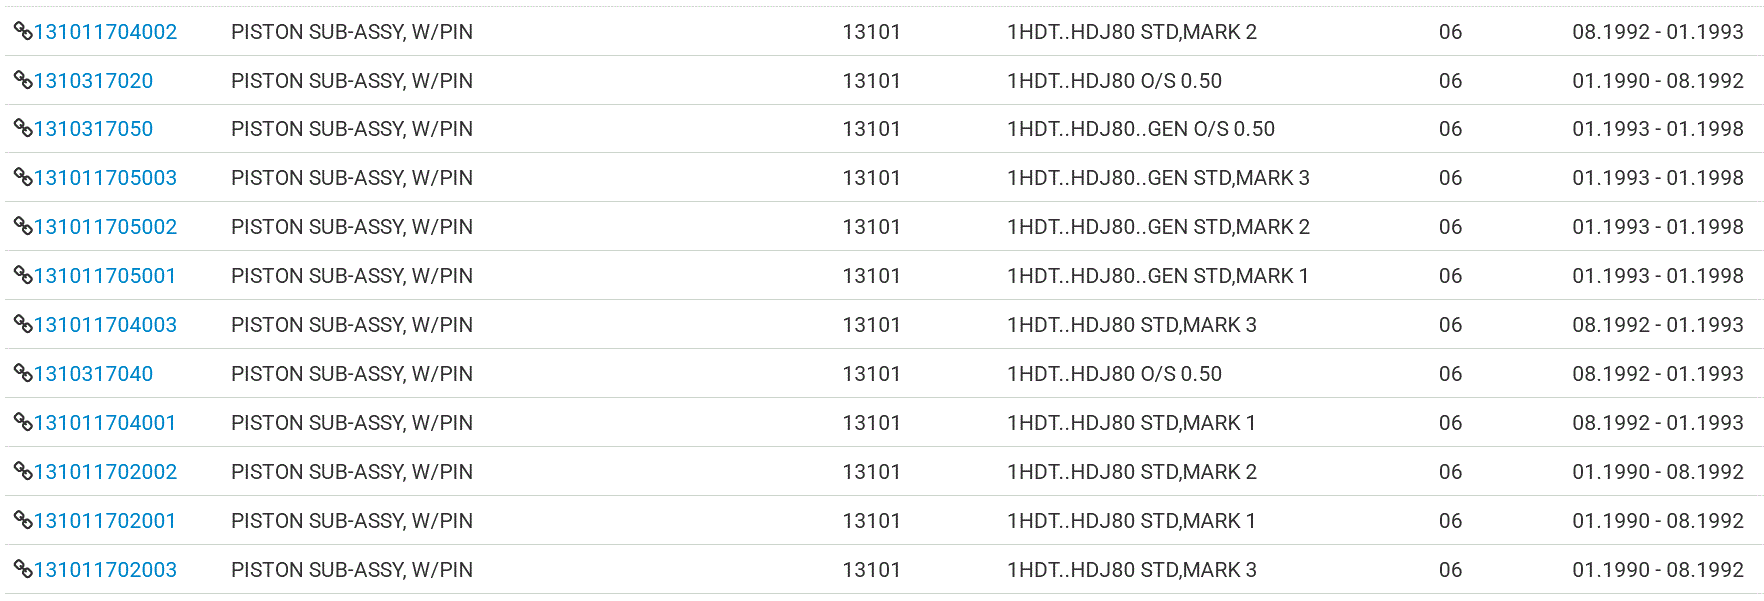The image size is (1764, 601).
Task: Click the chain icon before 131011705001
Action: pyautogui.click(x=23, y=275)
